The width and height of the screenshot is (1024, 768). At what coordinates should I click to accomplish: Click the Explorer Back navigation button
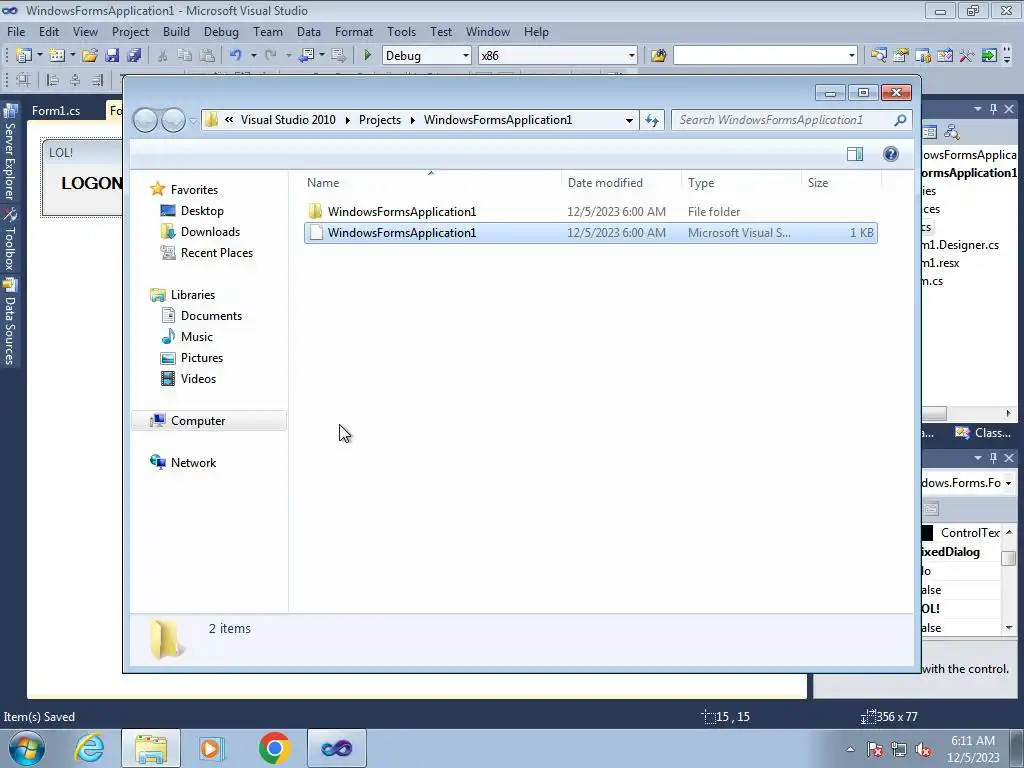[x=145, y=120]
